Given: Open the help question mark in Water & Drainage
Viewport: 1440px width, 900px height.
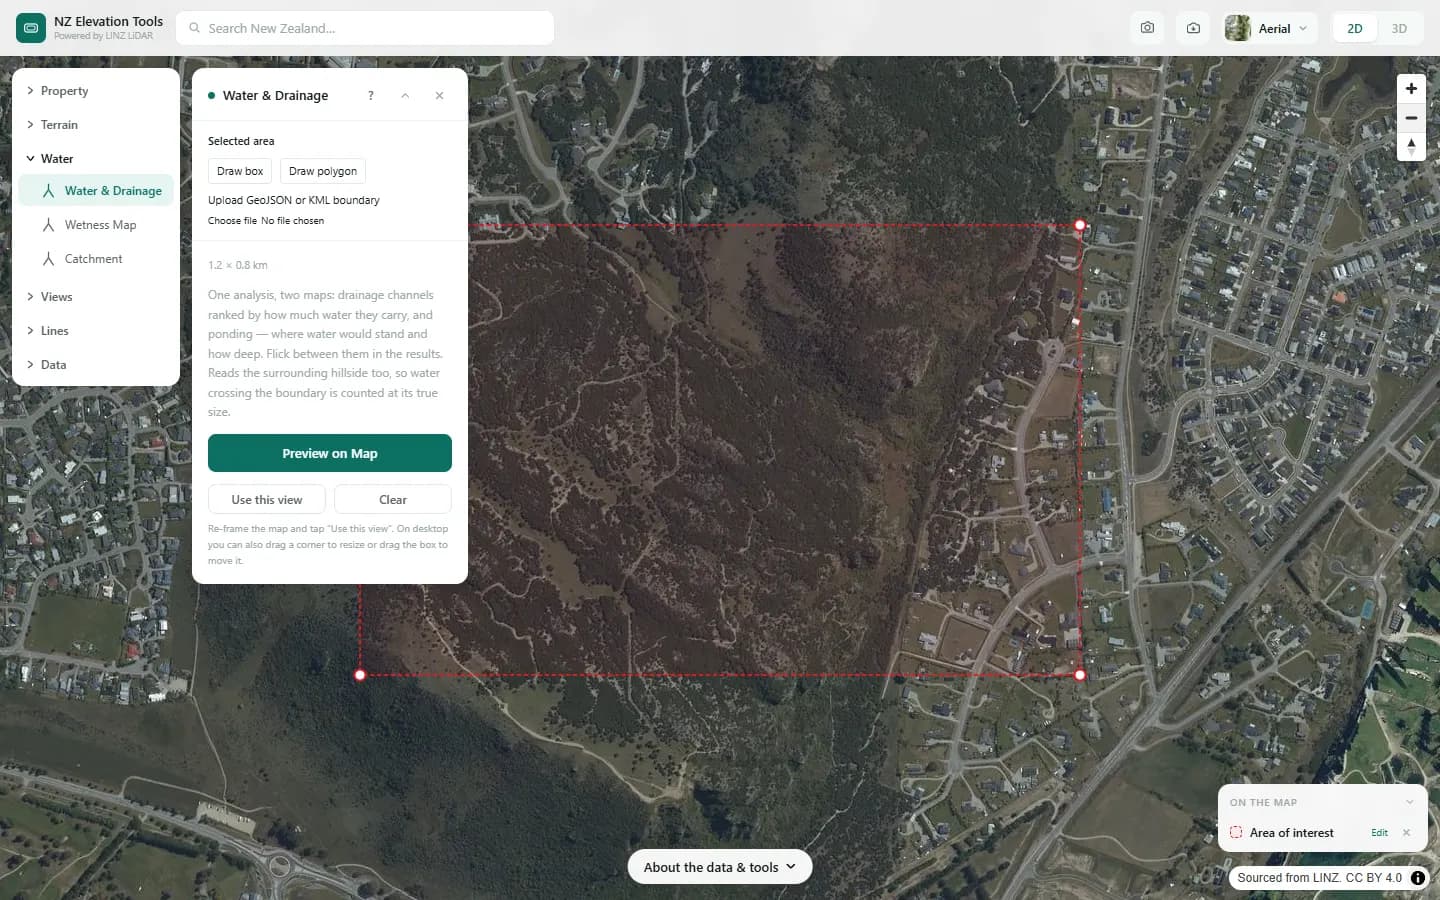Looking at the screenshot, I should [x=371, y=96].
